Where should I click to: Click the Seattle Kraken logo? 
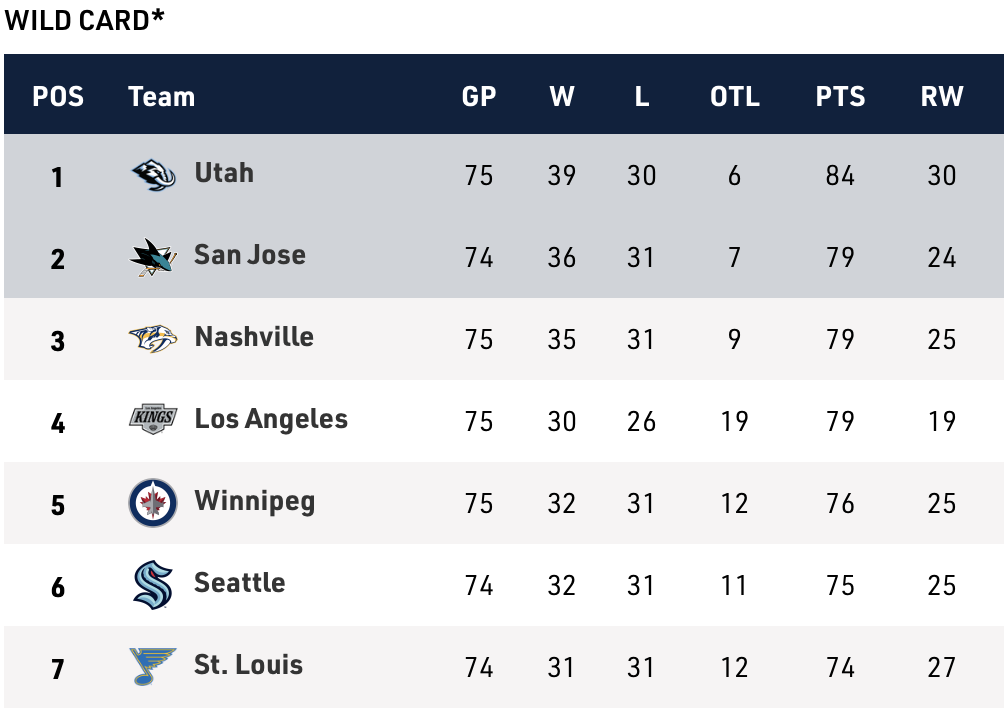point(153,584)
